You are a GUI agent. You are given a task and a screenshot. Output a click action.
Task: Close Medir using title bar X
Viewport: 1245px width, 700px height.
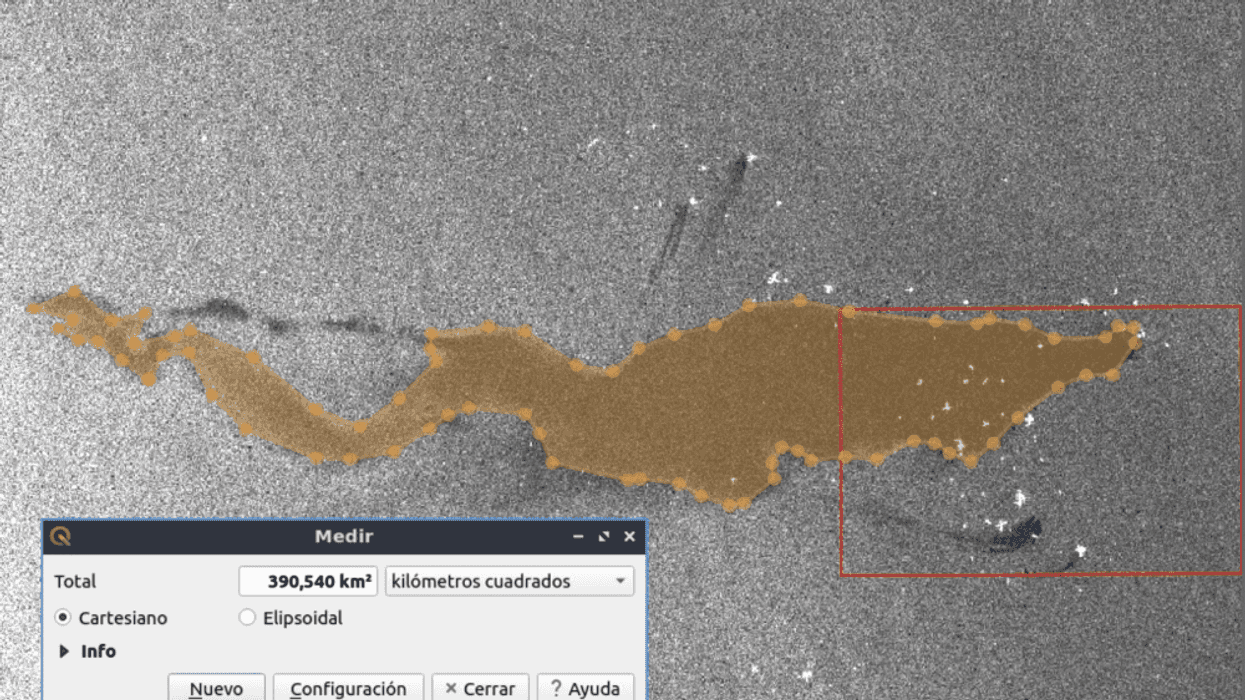(x=629, y=537)
